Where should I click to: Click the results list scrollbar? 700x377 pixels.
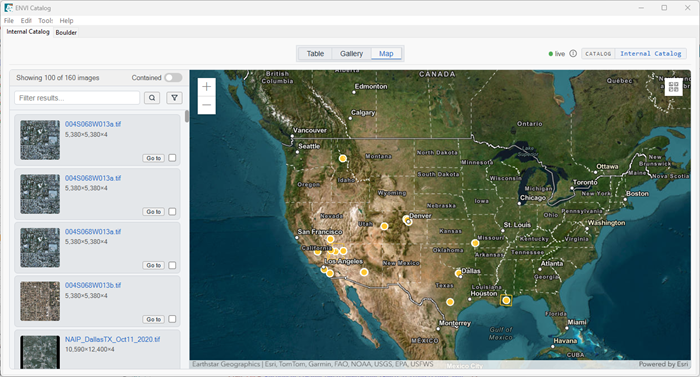(x=187, y=116)
